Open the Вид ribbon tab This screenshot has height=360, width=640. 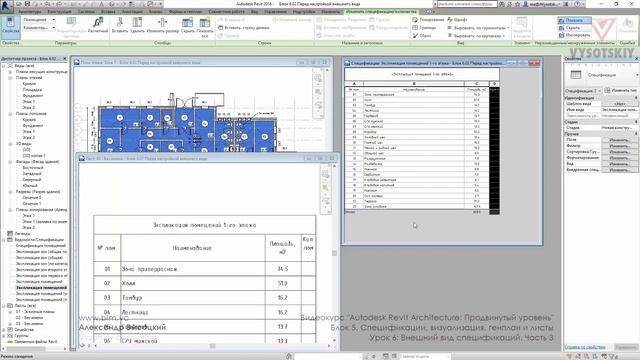coord(254,12)
